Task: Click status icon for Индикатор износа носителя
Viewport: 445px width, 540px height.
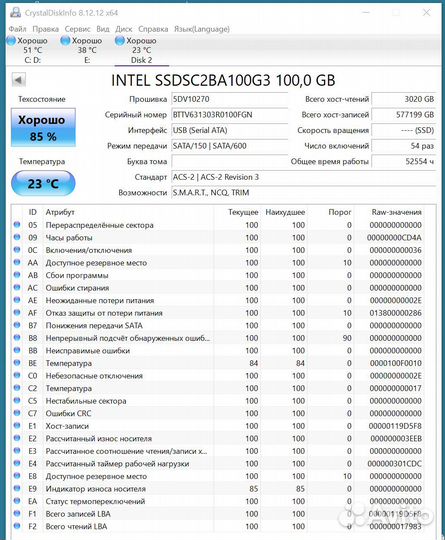Action: click(17, 488)
